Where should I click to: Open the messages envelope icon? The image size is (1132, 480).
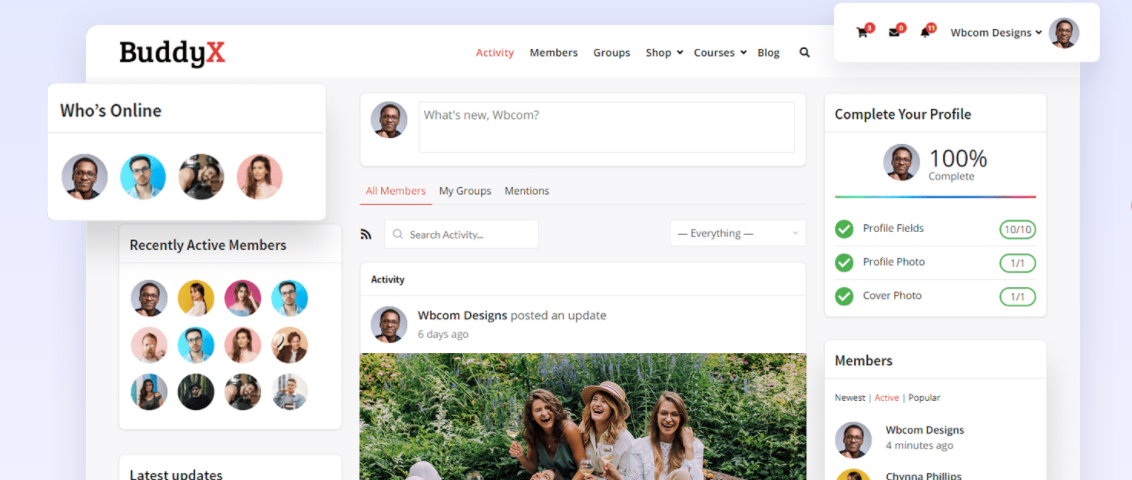894,32
